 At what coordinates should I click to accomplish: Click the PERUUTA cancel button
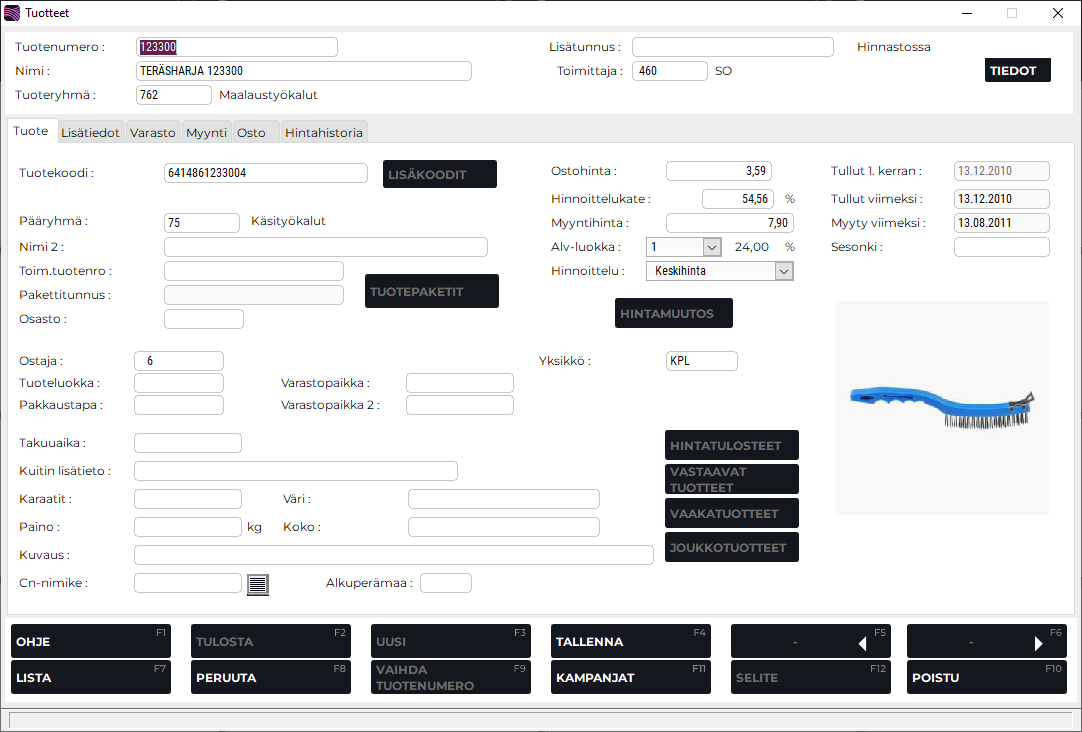pyautogui.click(x=270, y=677)
